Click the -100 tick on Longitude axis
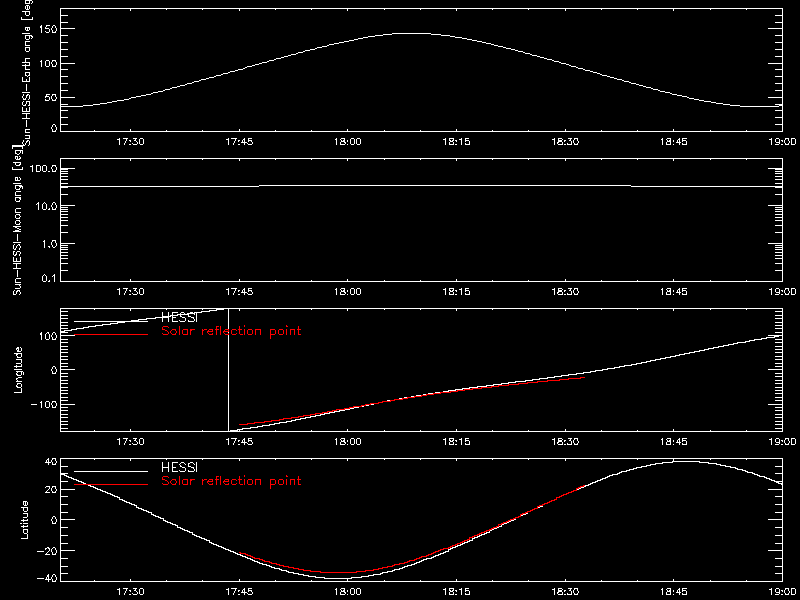 pyautogui.click(x=43, y=404)
